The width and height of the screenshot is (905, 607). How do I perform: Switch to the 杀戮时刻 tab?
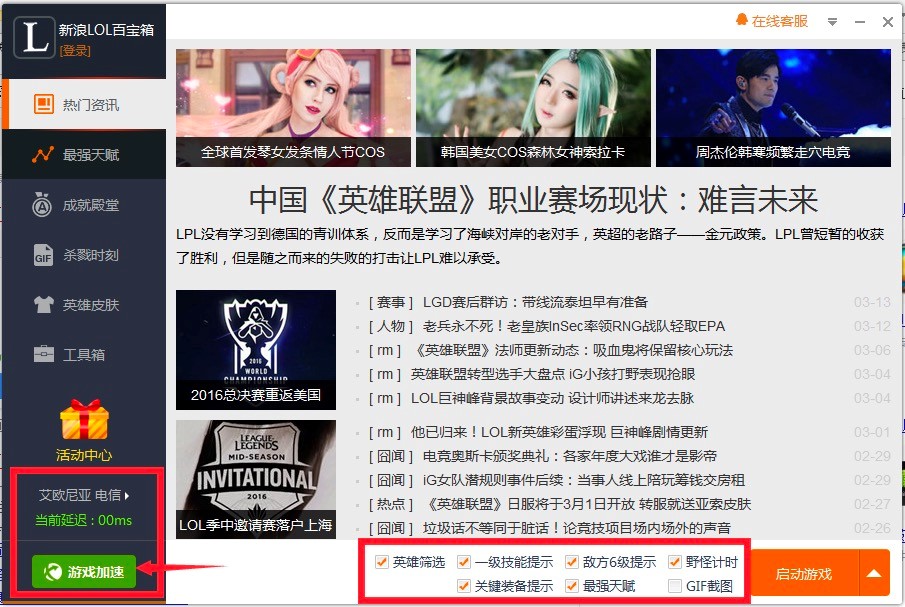click(x=84, y=255)
